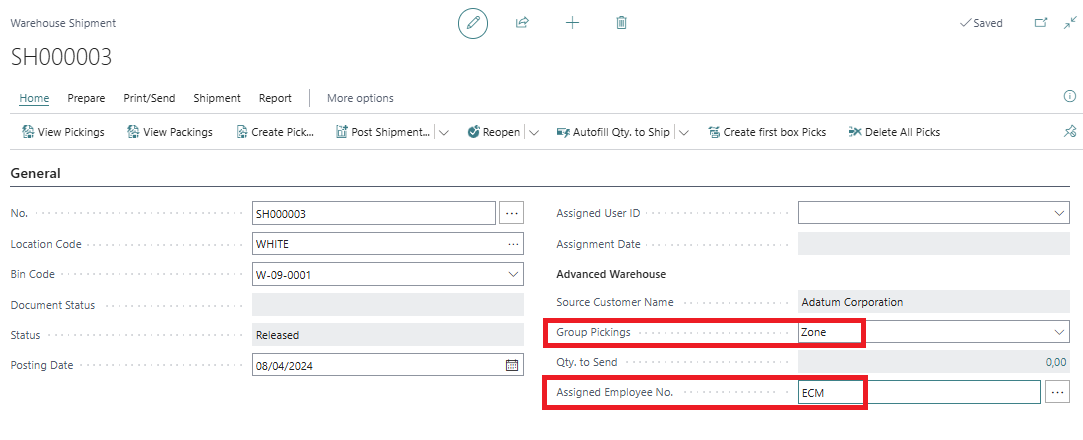Click the No. field SH000003
This screenshot has height=440, width=1083.
click(374, 213)
